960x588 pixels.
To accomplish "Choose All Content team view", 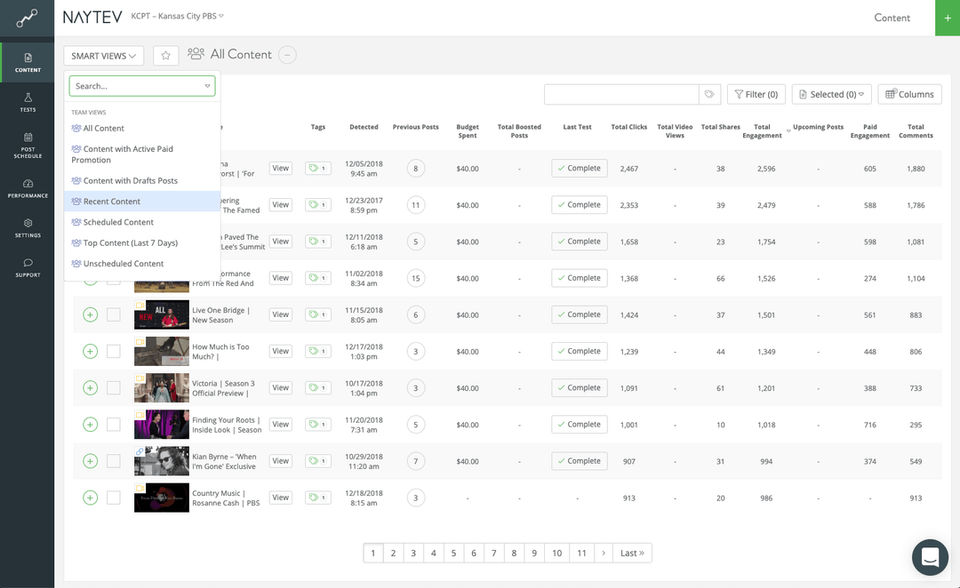I will [142, 129].
